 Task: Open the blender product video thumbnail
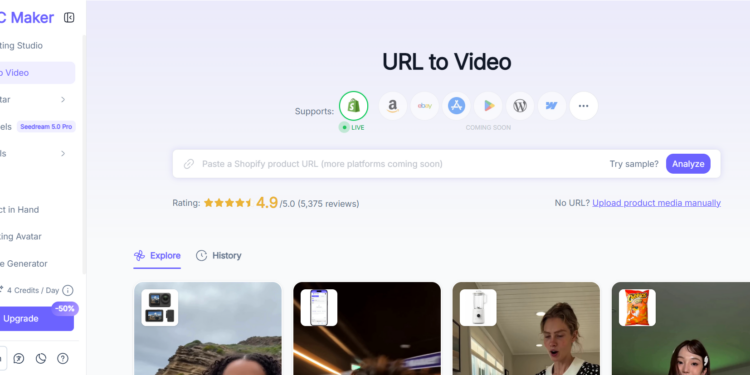[x=526, y=329]
